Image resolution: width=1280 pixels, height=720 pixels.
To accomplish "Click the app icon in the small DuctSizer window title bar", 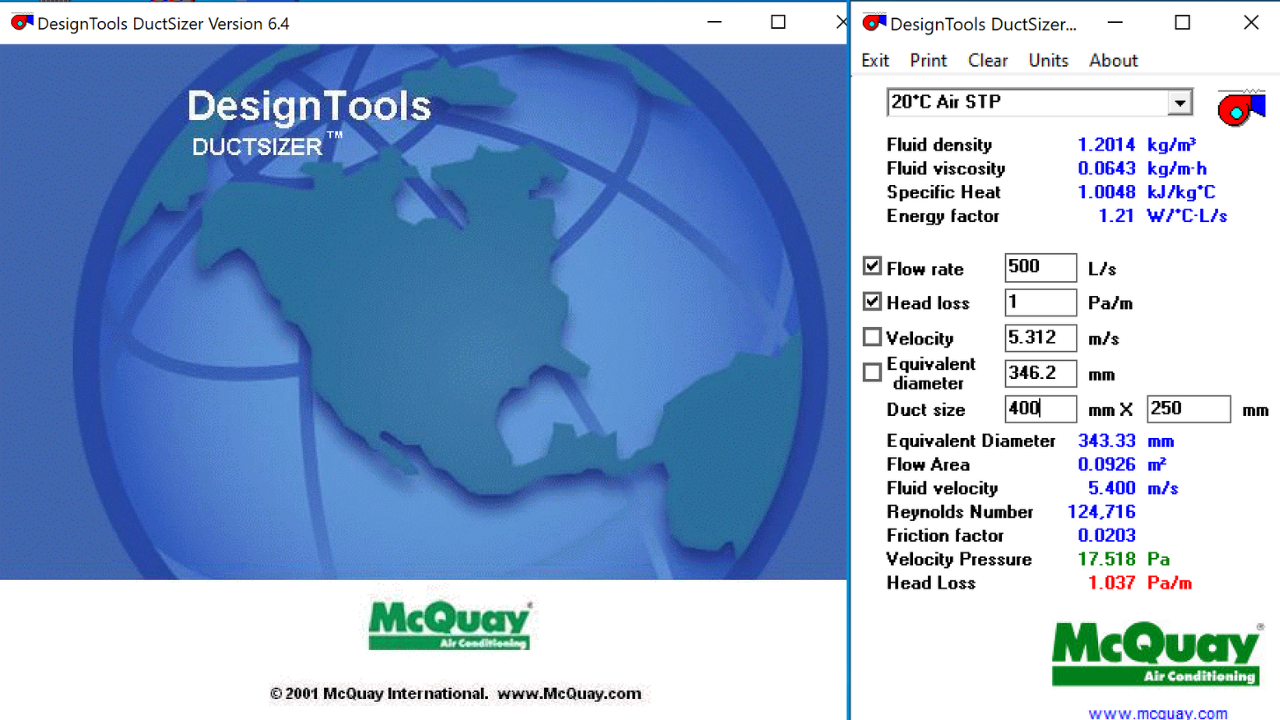I will [874, 23].
